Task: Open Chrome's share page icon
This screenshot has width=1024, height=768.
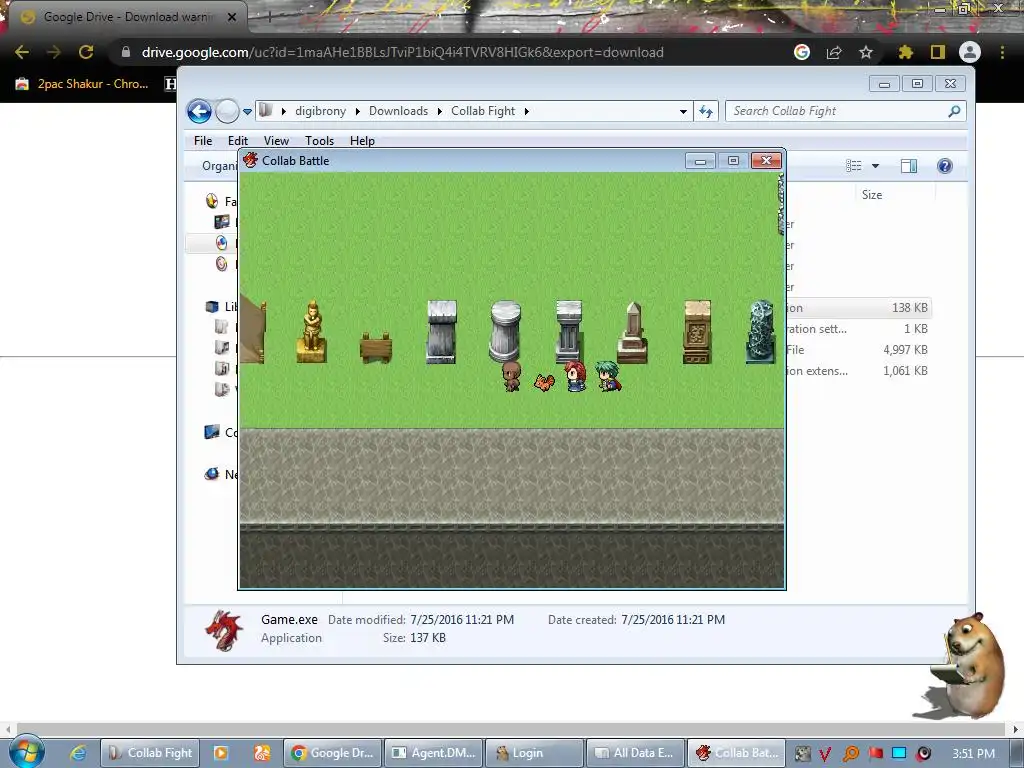Action: (x=834, y=52)
